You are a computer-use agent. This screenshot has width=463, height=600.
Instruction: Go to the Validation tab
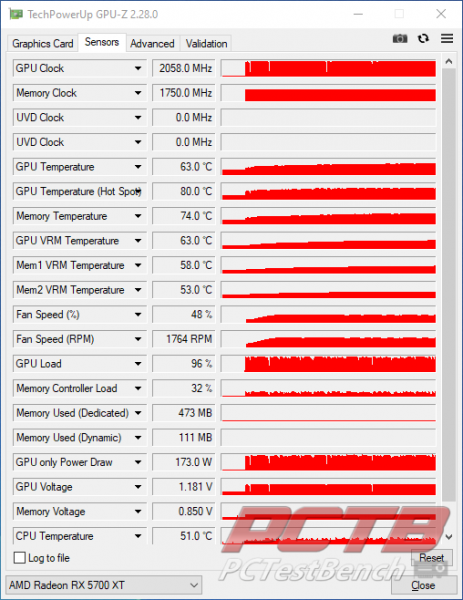tap(206, 44)
